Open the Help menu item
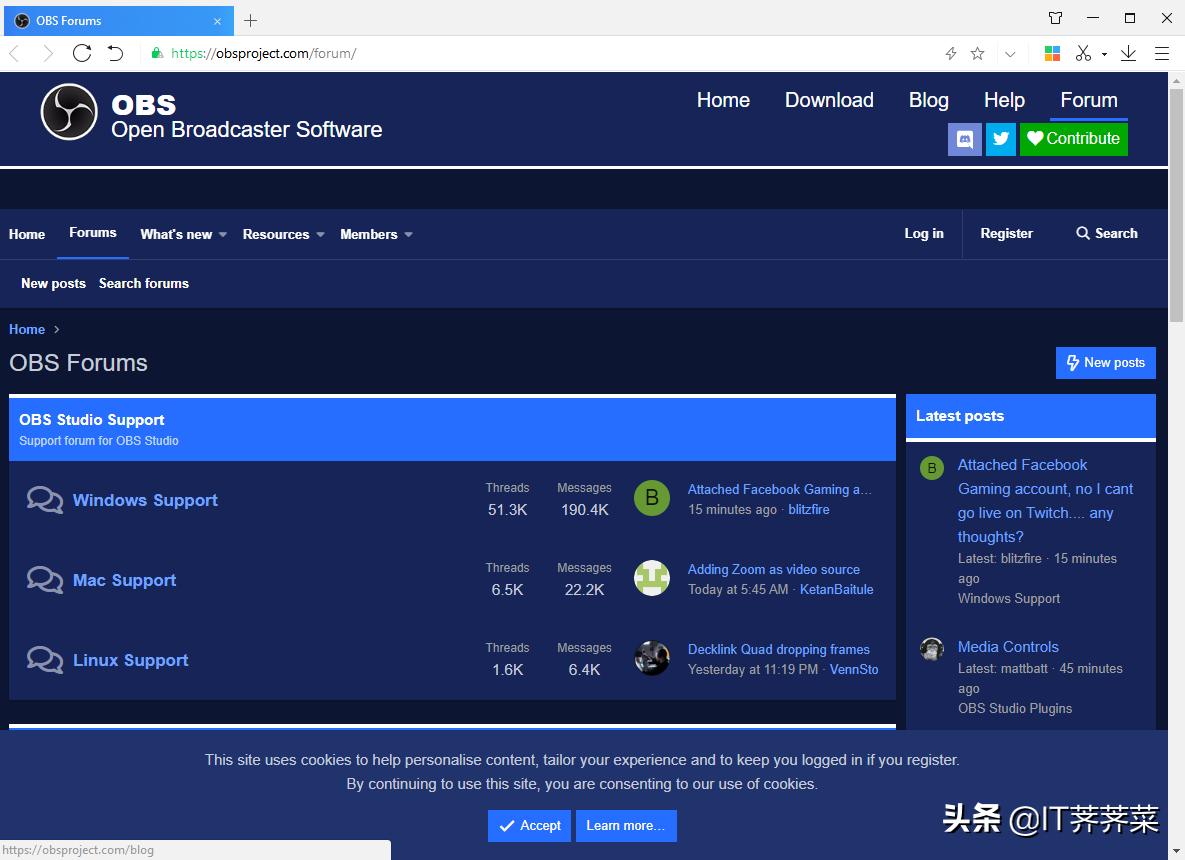 pyautogui.click(x=1004, y=100)
